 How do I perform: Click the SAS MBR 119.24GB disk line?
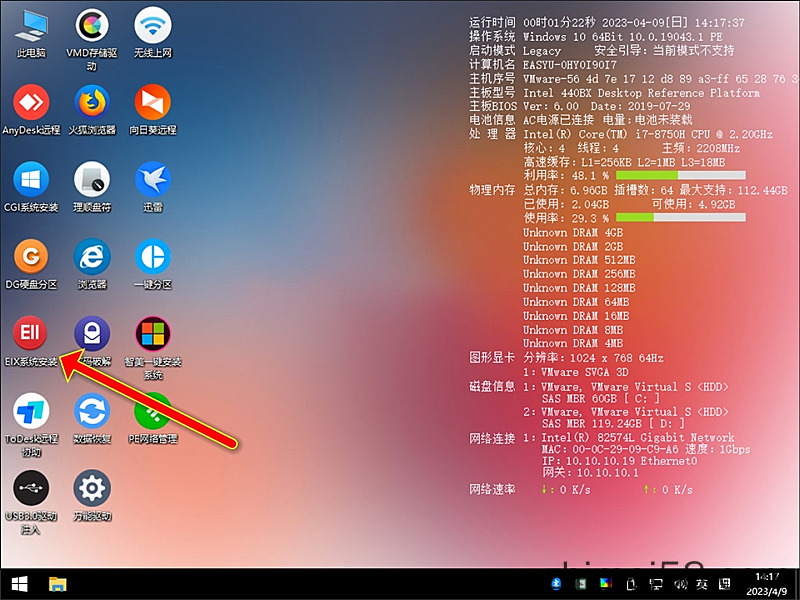(613, 423)
